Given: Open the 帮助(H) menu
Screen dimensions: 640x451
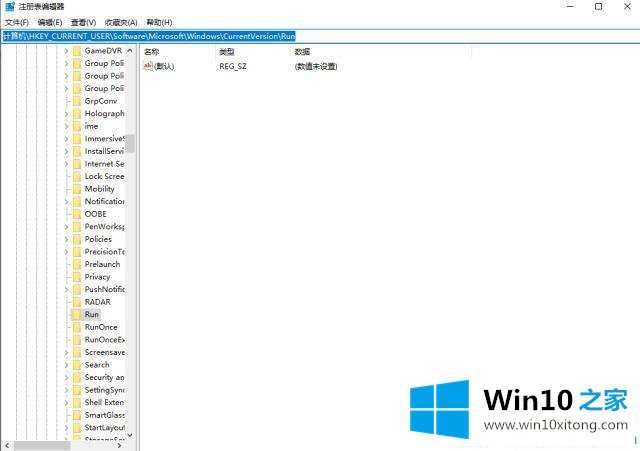Looking at the screenshot, I should tap(159, 22).
